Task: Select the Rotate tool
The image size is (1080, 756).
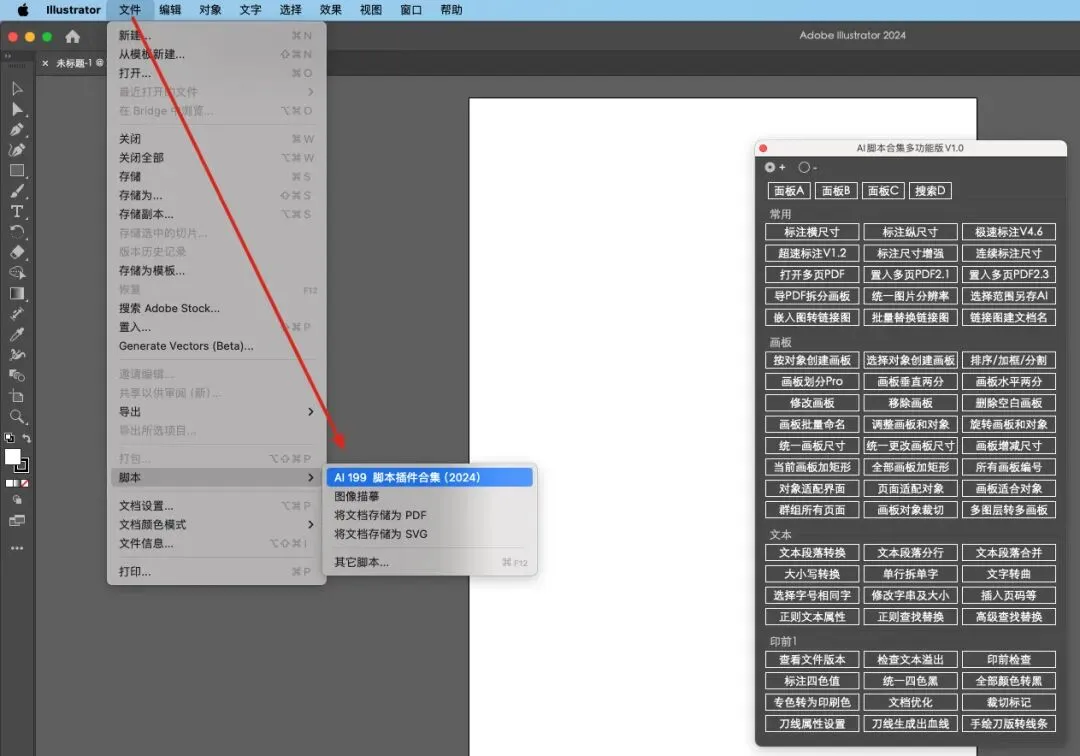Action: 17,232
